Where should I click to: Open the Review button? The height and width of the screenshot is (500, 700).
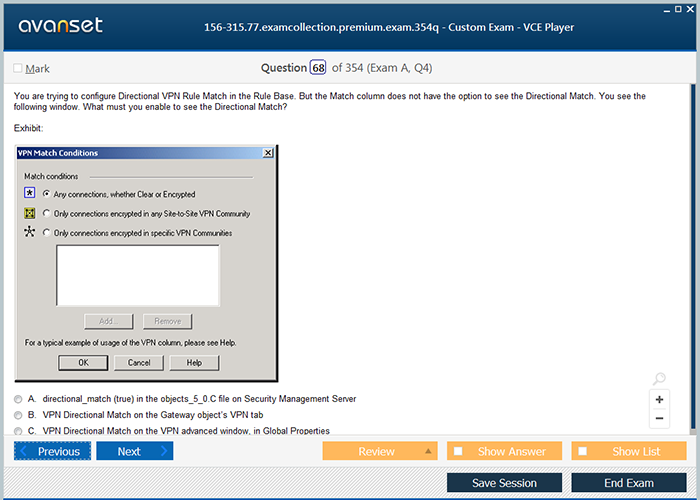(380, 451)
